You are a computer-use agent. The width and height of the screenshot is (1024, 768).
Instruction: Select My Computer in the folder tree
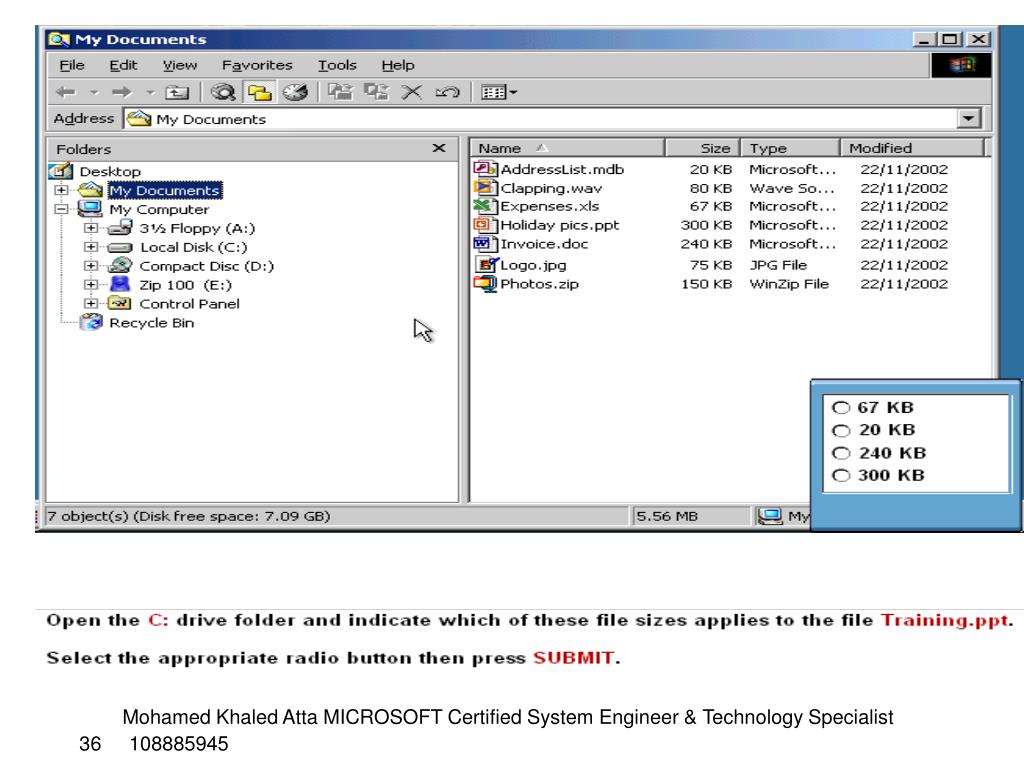coord(159,209)
